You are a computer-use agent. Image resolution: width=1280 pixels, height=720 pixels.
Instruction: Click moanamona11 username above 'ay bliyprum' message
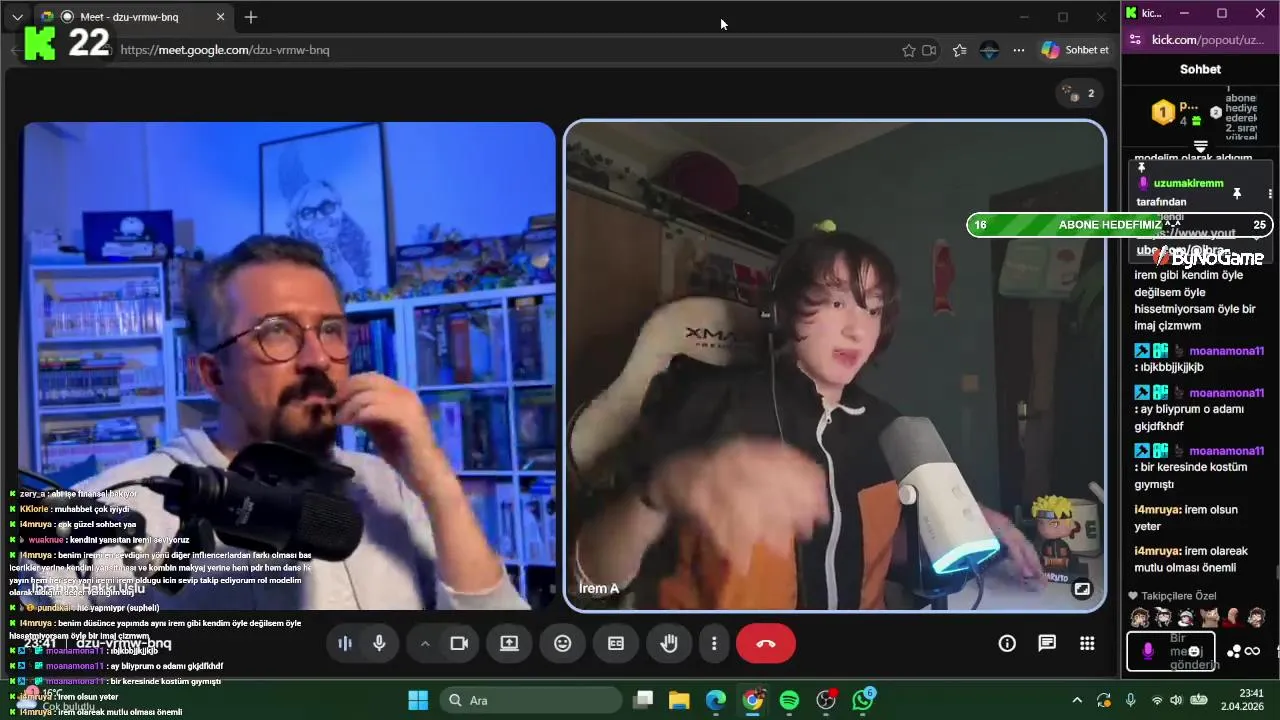pyautogui.click(x=1226, y=393)
